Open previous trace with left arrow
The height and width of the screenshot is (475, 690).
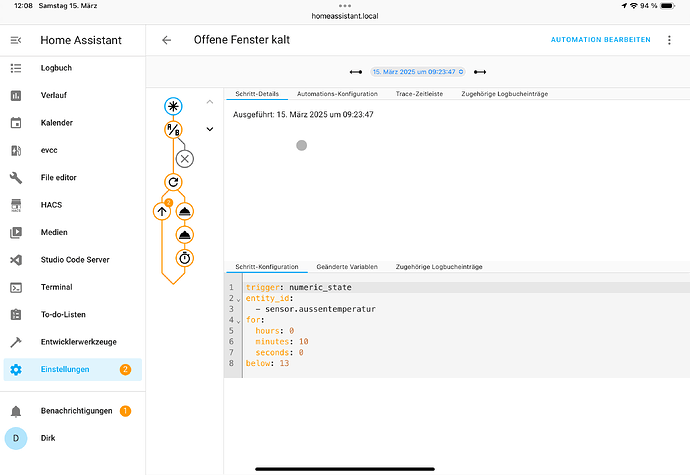coord(356,72)
